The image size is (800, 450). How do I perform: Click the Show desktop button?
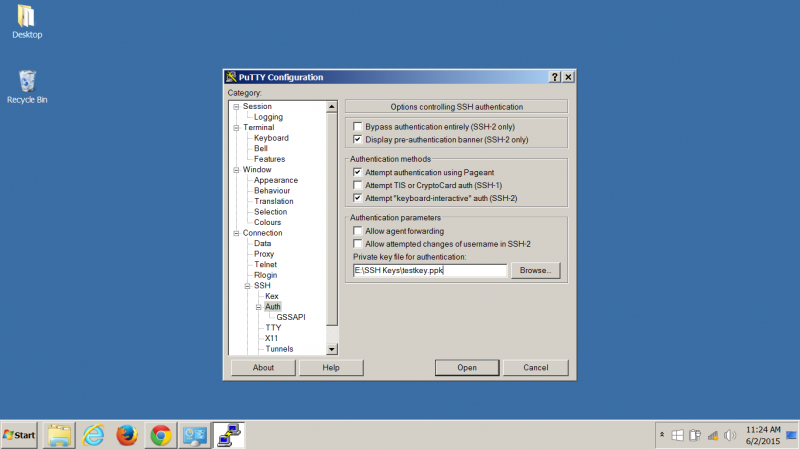click(x=792, y=435)
